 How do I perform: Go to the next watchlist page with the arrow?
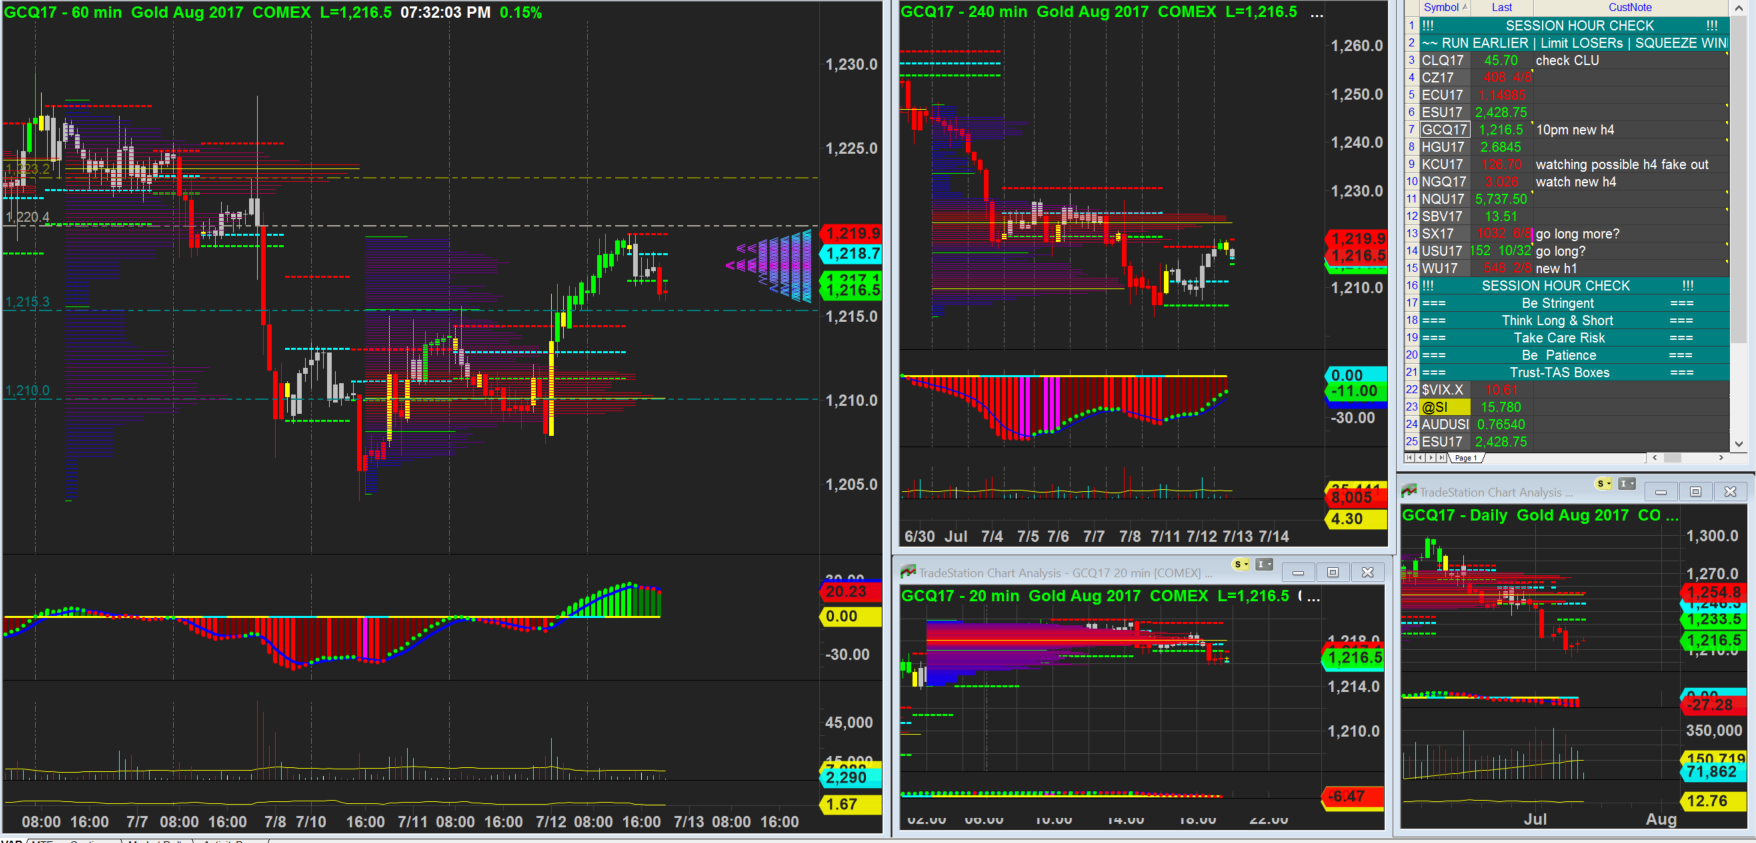click(x=1430, y=458)
